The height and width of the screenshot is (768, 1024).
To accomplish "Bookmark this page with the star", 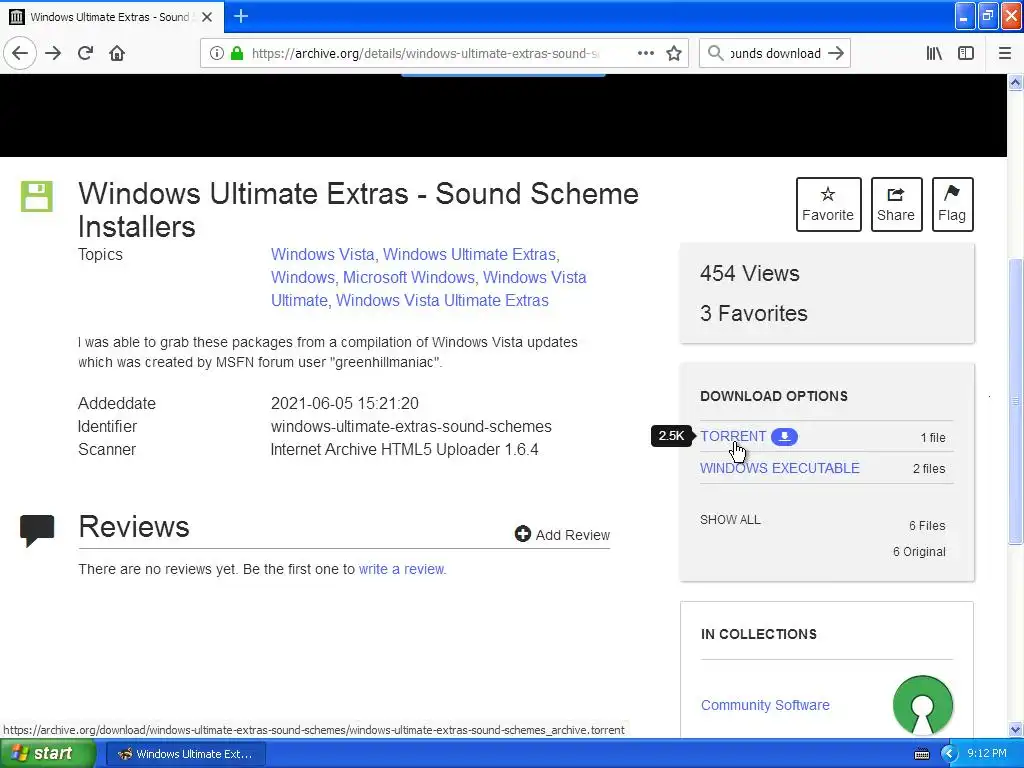I will point(674,54).
